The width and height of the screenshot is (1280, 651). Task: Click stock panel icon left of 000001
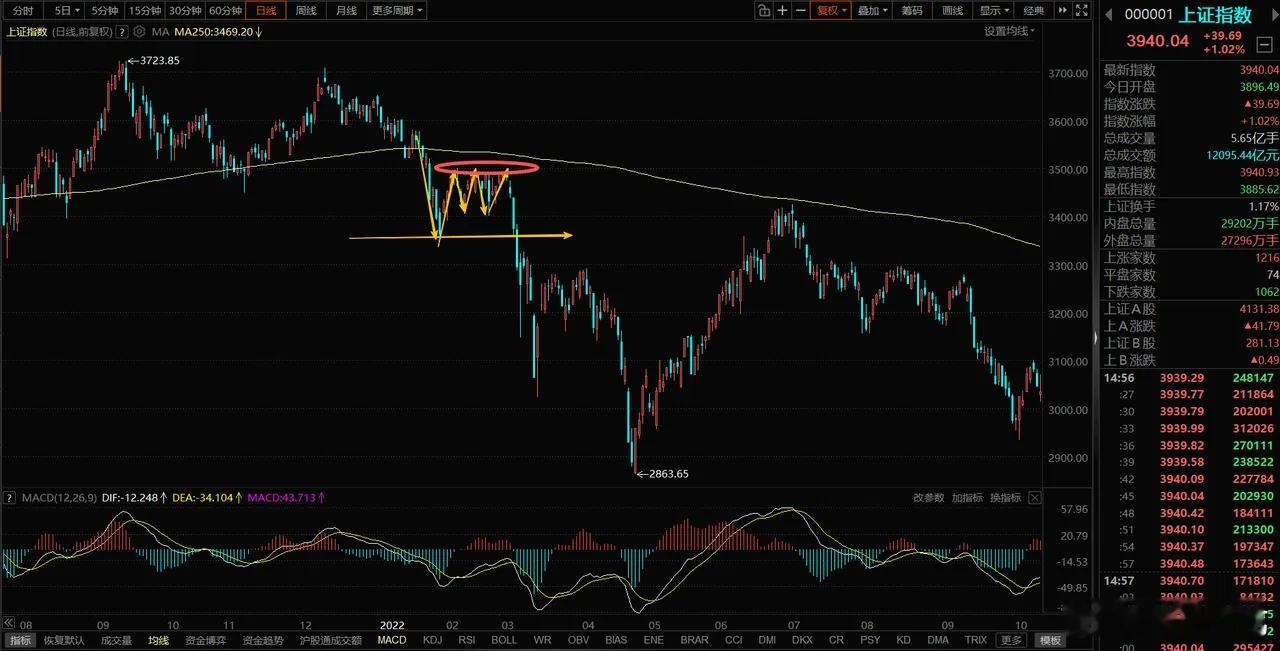coord(1109,14)
